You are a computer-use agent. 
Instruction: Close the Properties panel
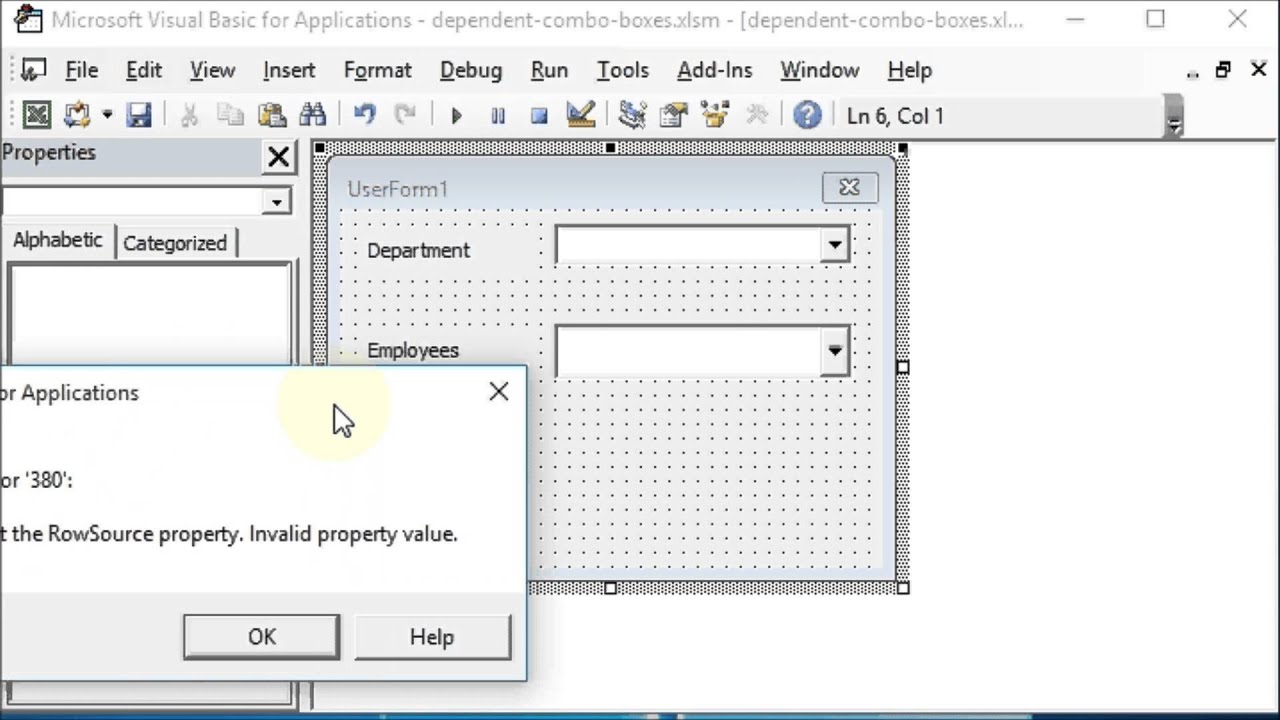tap(278, 156)
